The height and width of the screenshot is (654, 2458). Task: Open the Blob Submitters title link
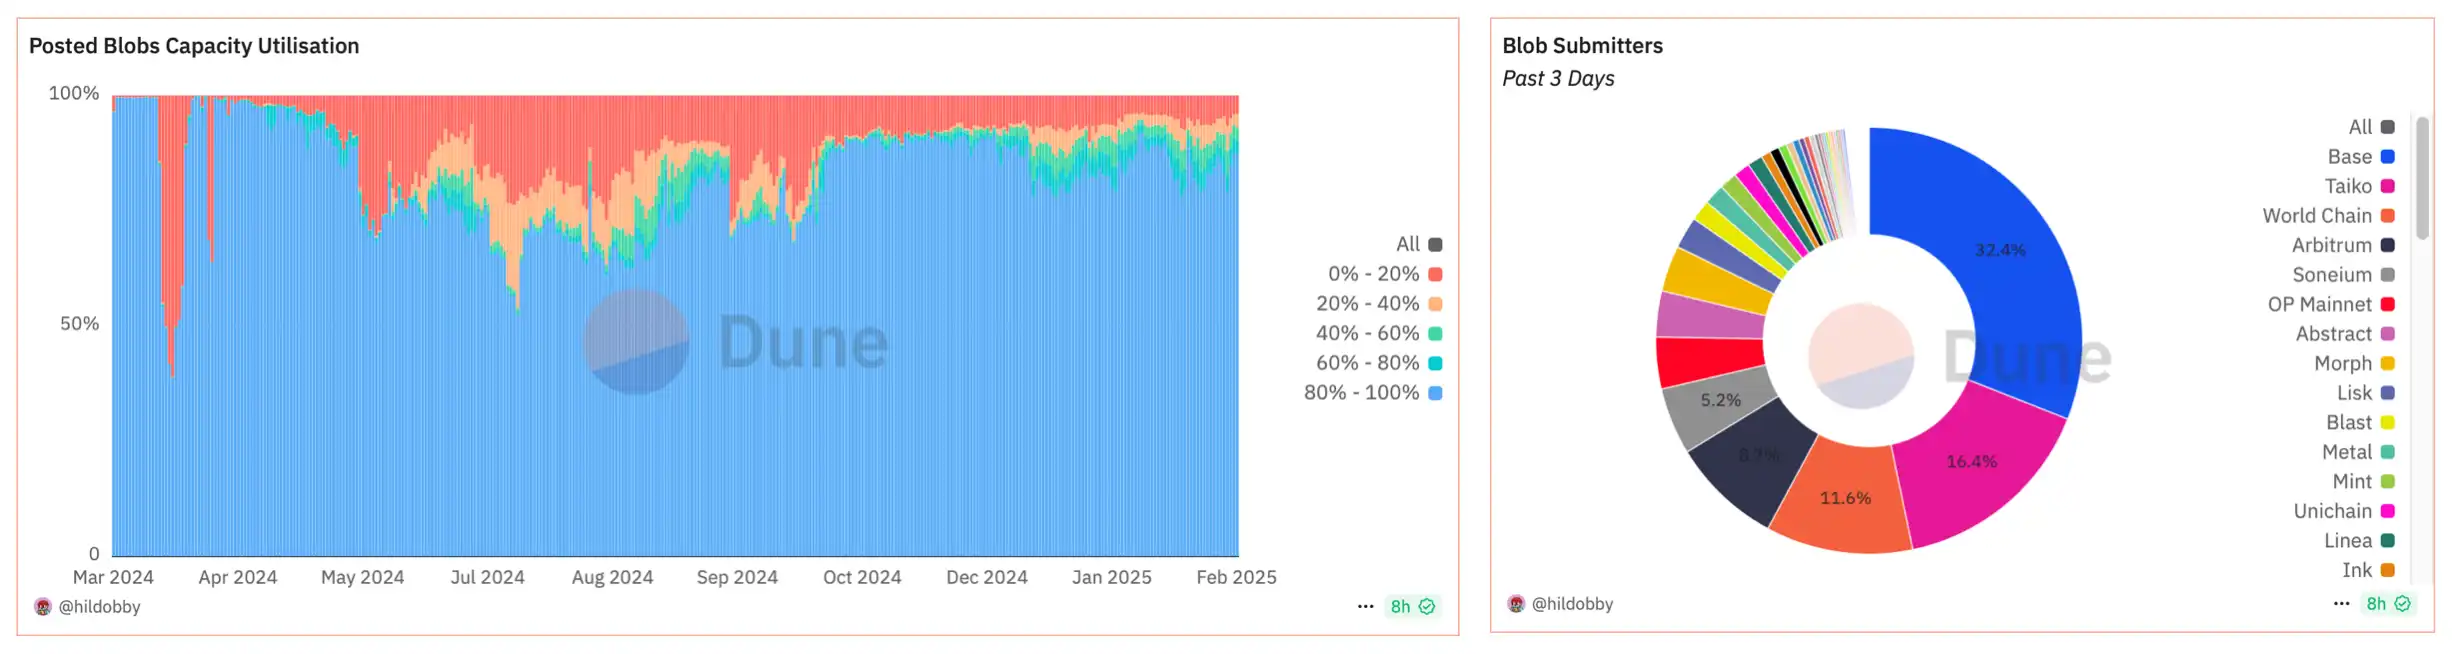coord(1582,46)
